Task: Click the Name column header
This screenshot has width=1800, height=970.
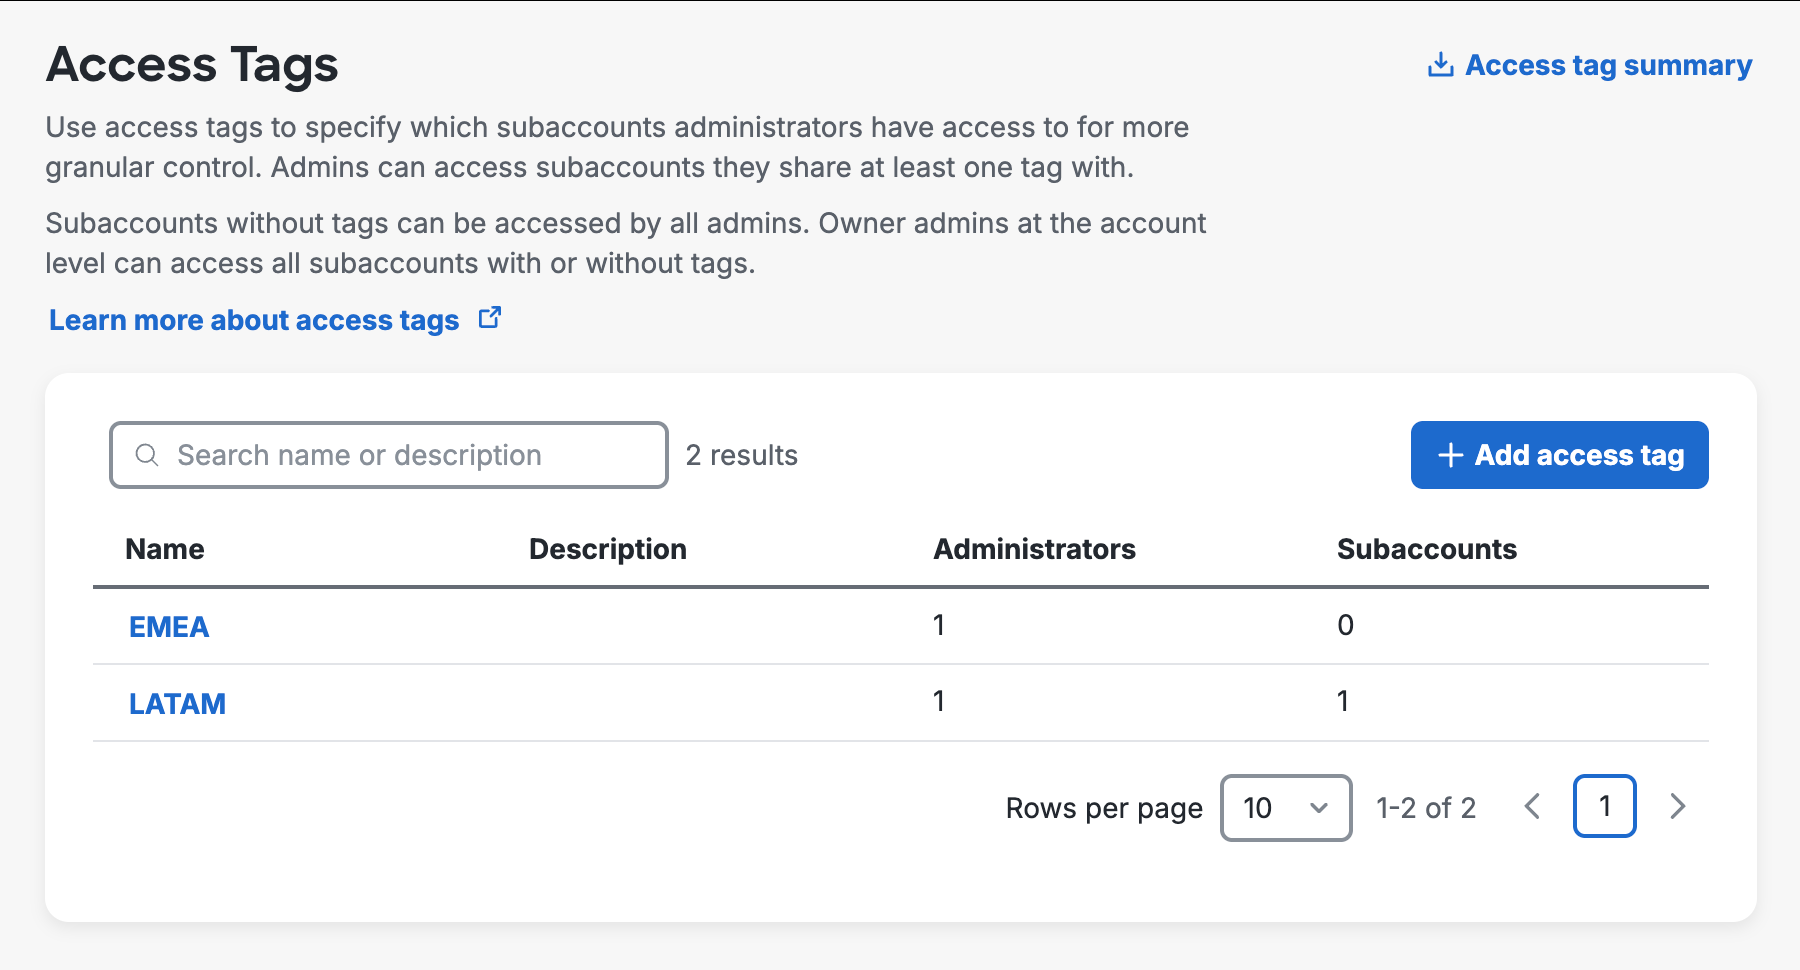Action: pyautogui.click(x=164, y=549)
